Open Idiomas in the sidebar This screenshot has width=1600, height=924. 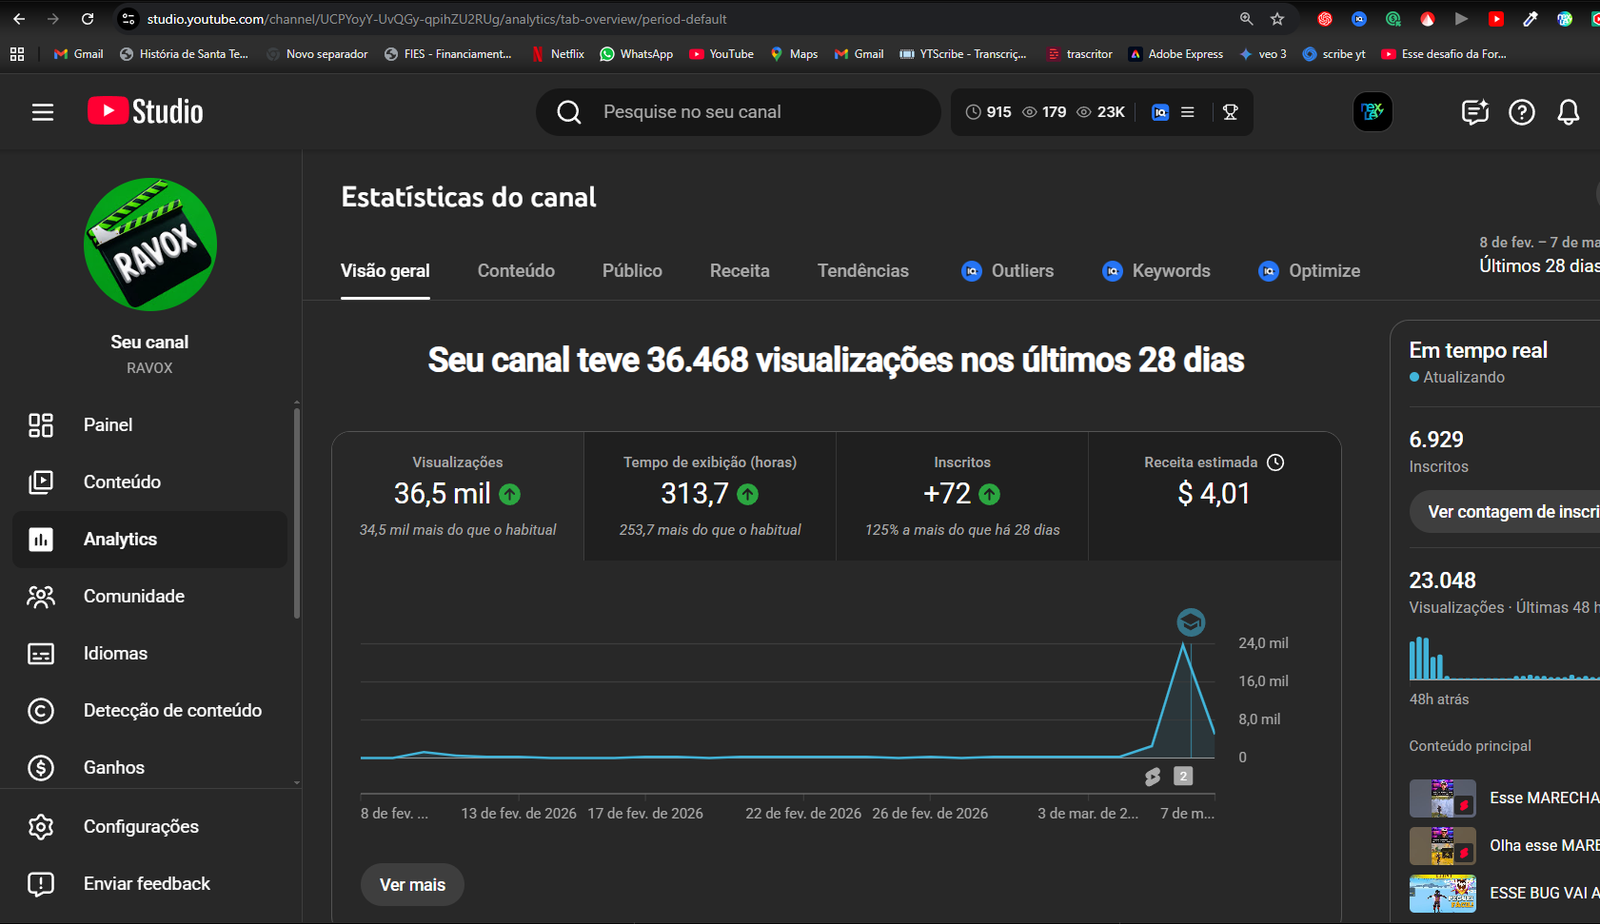click(150, 653)
